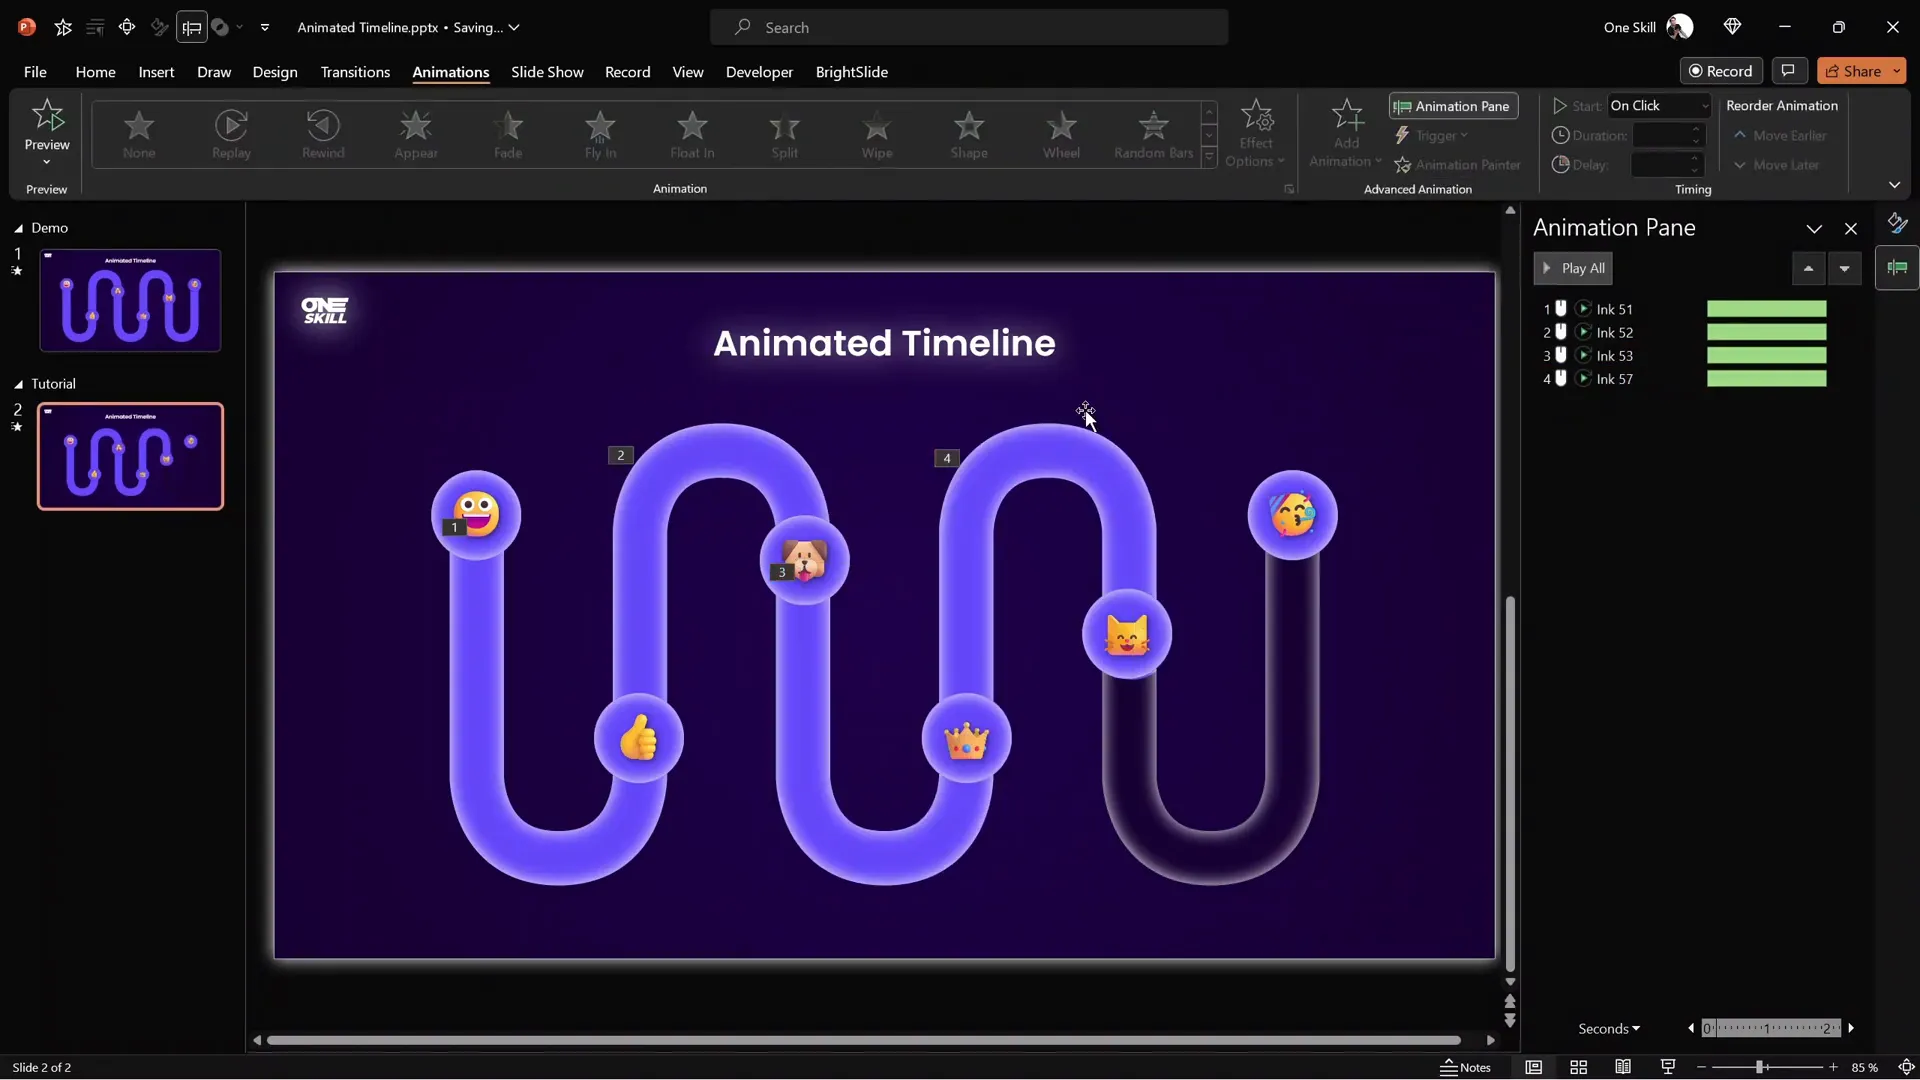This screenshot has height=1080, width=1920.
Task: Click the Microsoft Premium diamond icon
Action: click(x=1733, y=27)
